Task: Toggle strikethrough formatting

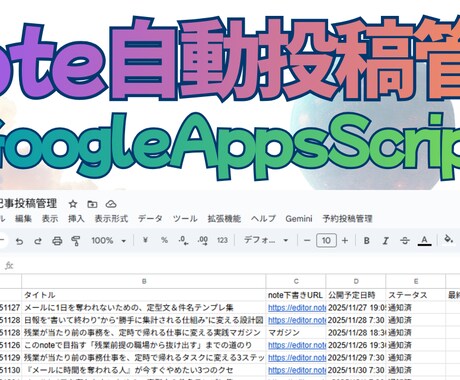Action: 405,241
